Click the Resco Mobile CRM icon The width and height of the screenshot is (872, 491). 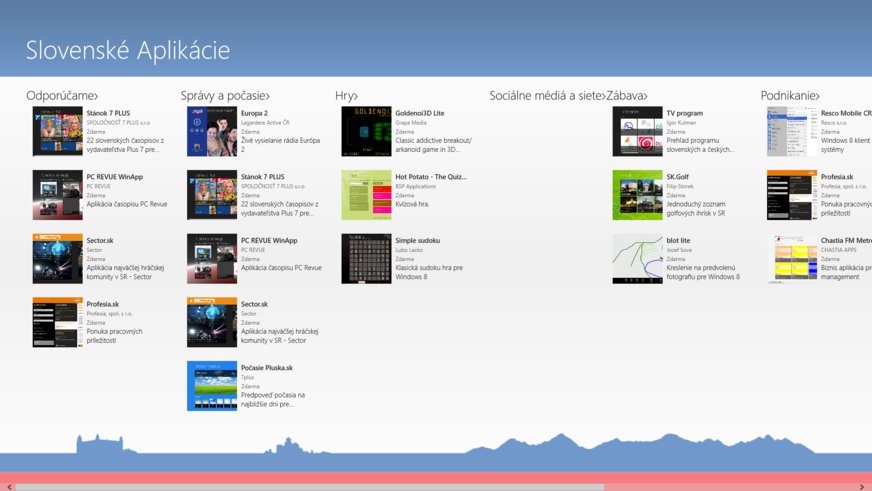pos(791,131)
